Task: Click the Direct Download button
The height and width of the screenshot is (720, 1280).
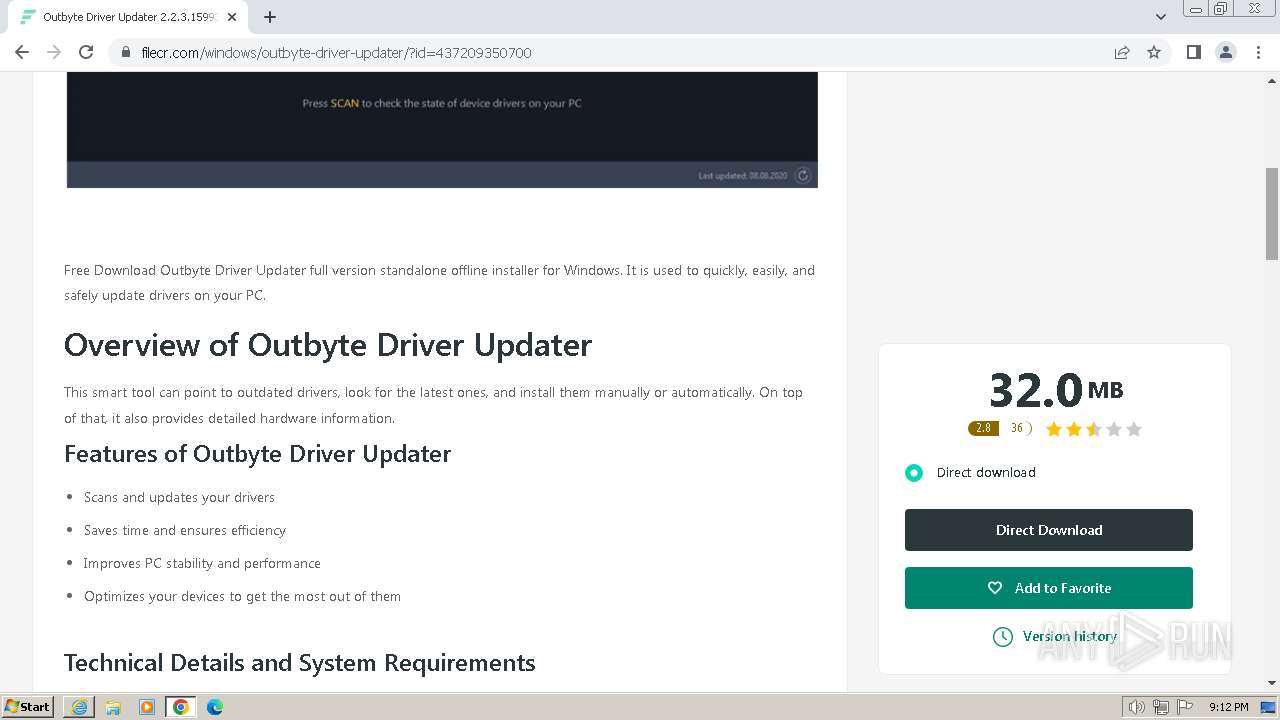Action: (1049, 530)
